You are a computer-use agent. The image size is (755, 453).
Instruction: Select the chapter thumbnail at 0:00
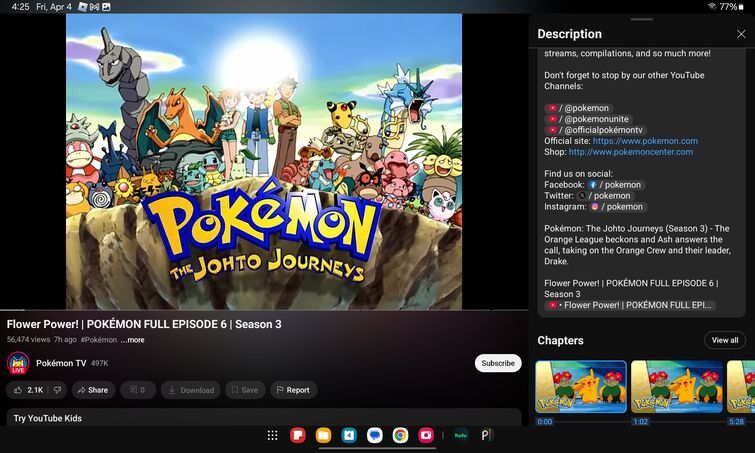pos(581,387)
